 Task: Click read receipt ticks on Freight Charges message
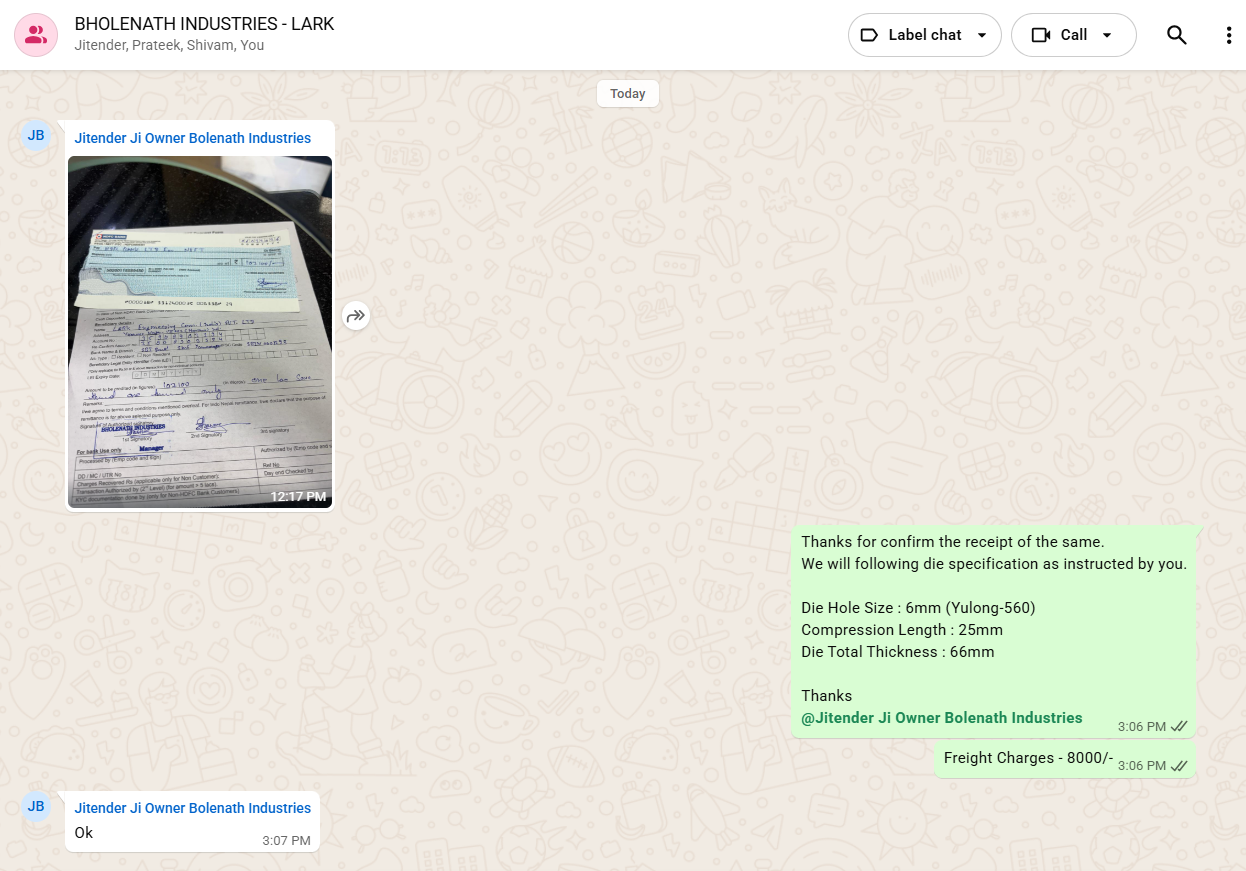click(1179, 765)
